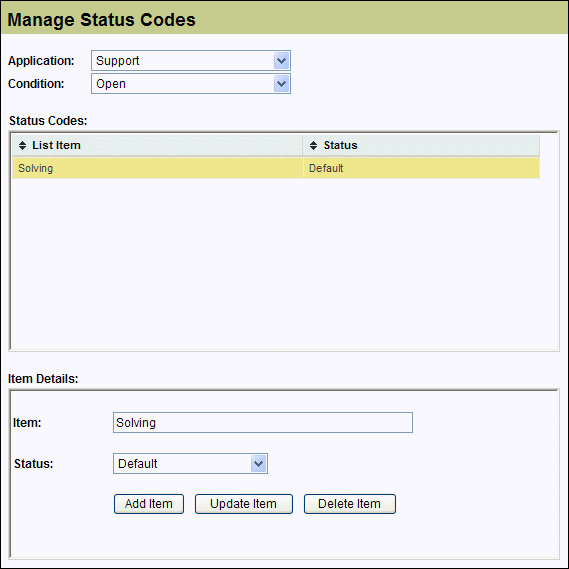Click the Support value in Application combo box

[x=118, y=61]
